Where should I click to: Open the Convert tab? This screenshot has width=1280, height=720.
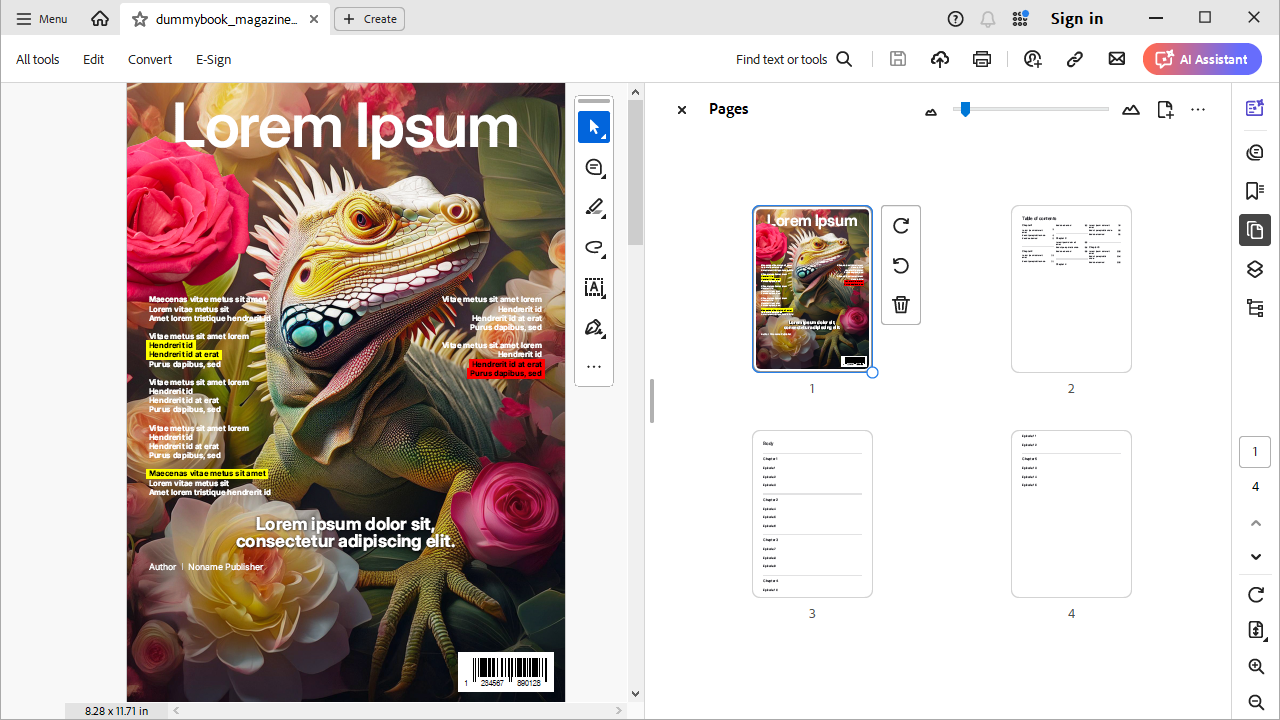coord(150,59)
